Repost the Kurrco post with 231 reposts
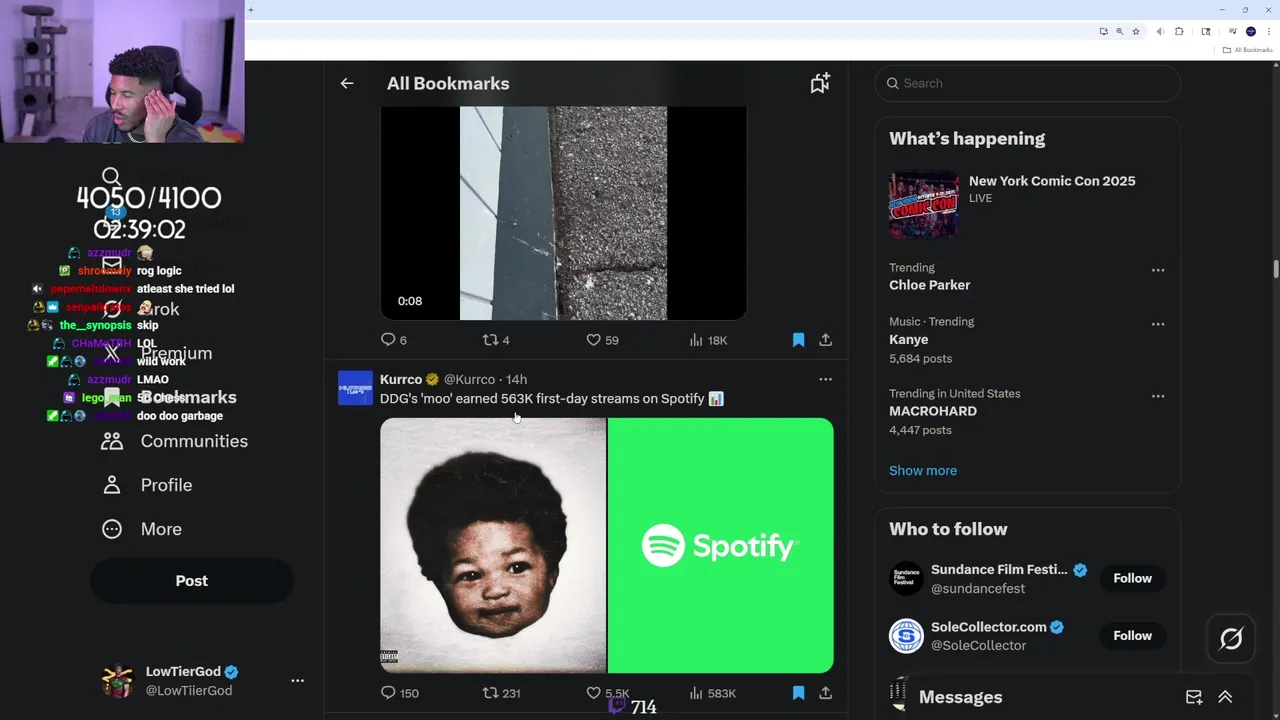Screen dimensions: 1280x720 [502, 692]
